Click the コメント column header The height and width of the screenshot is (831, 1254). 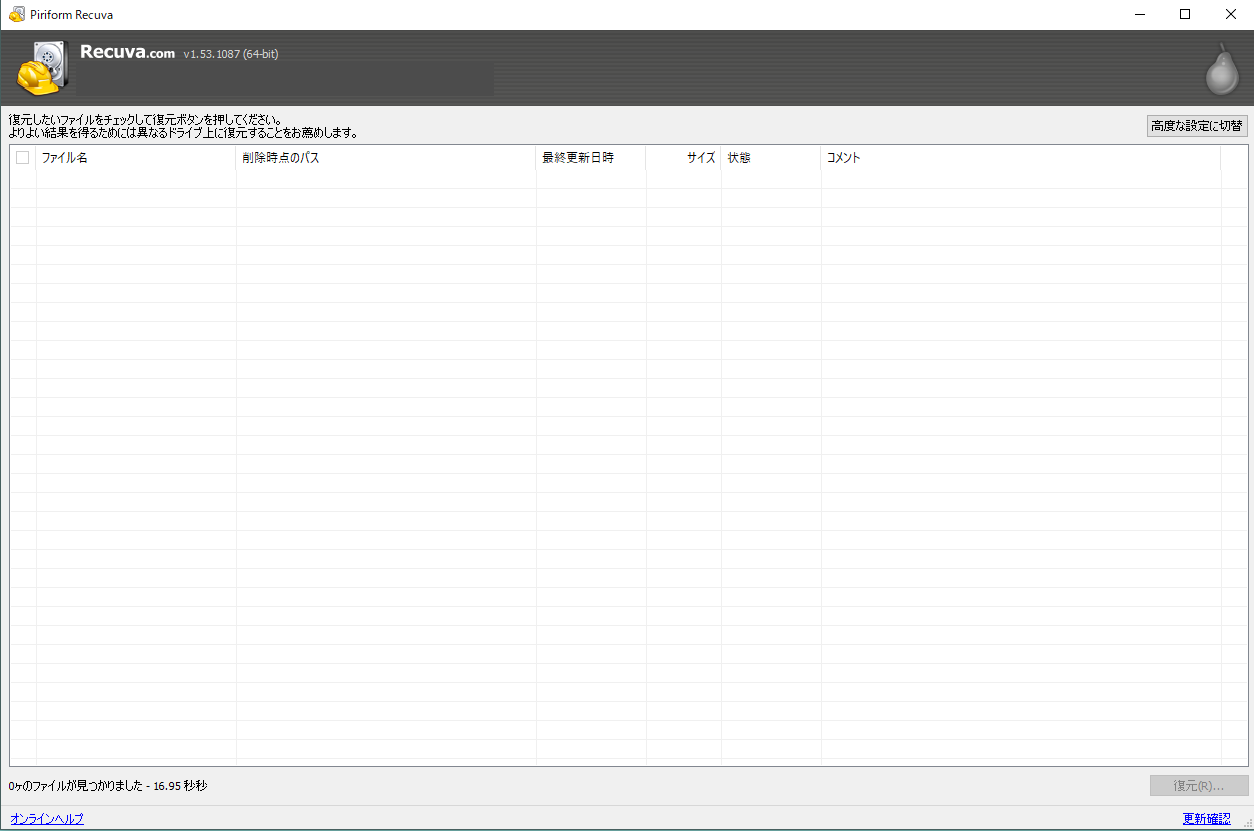coord(1020,158)
